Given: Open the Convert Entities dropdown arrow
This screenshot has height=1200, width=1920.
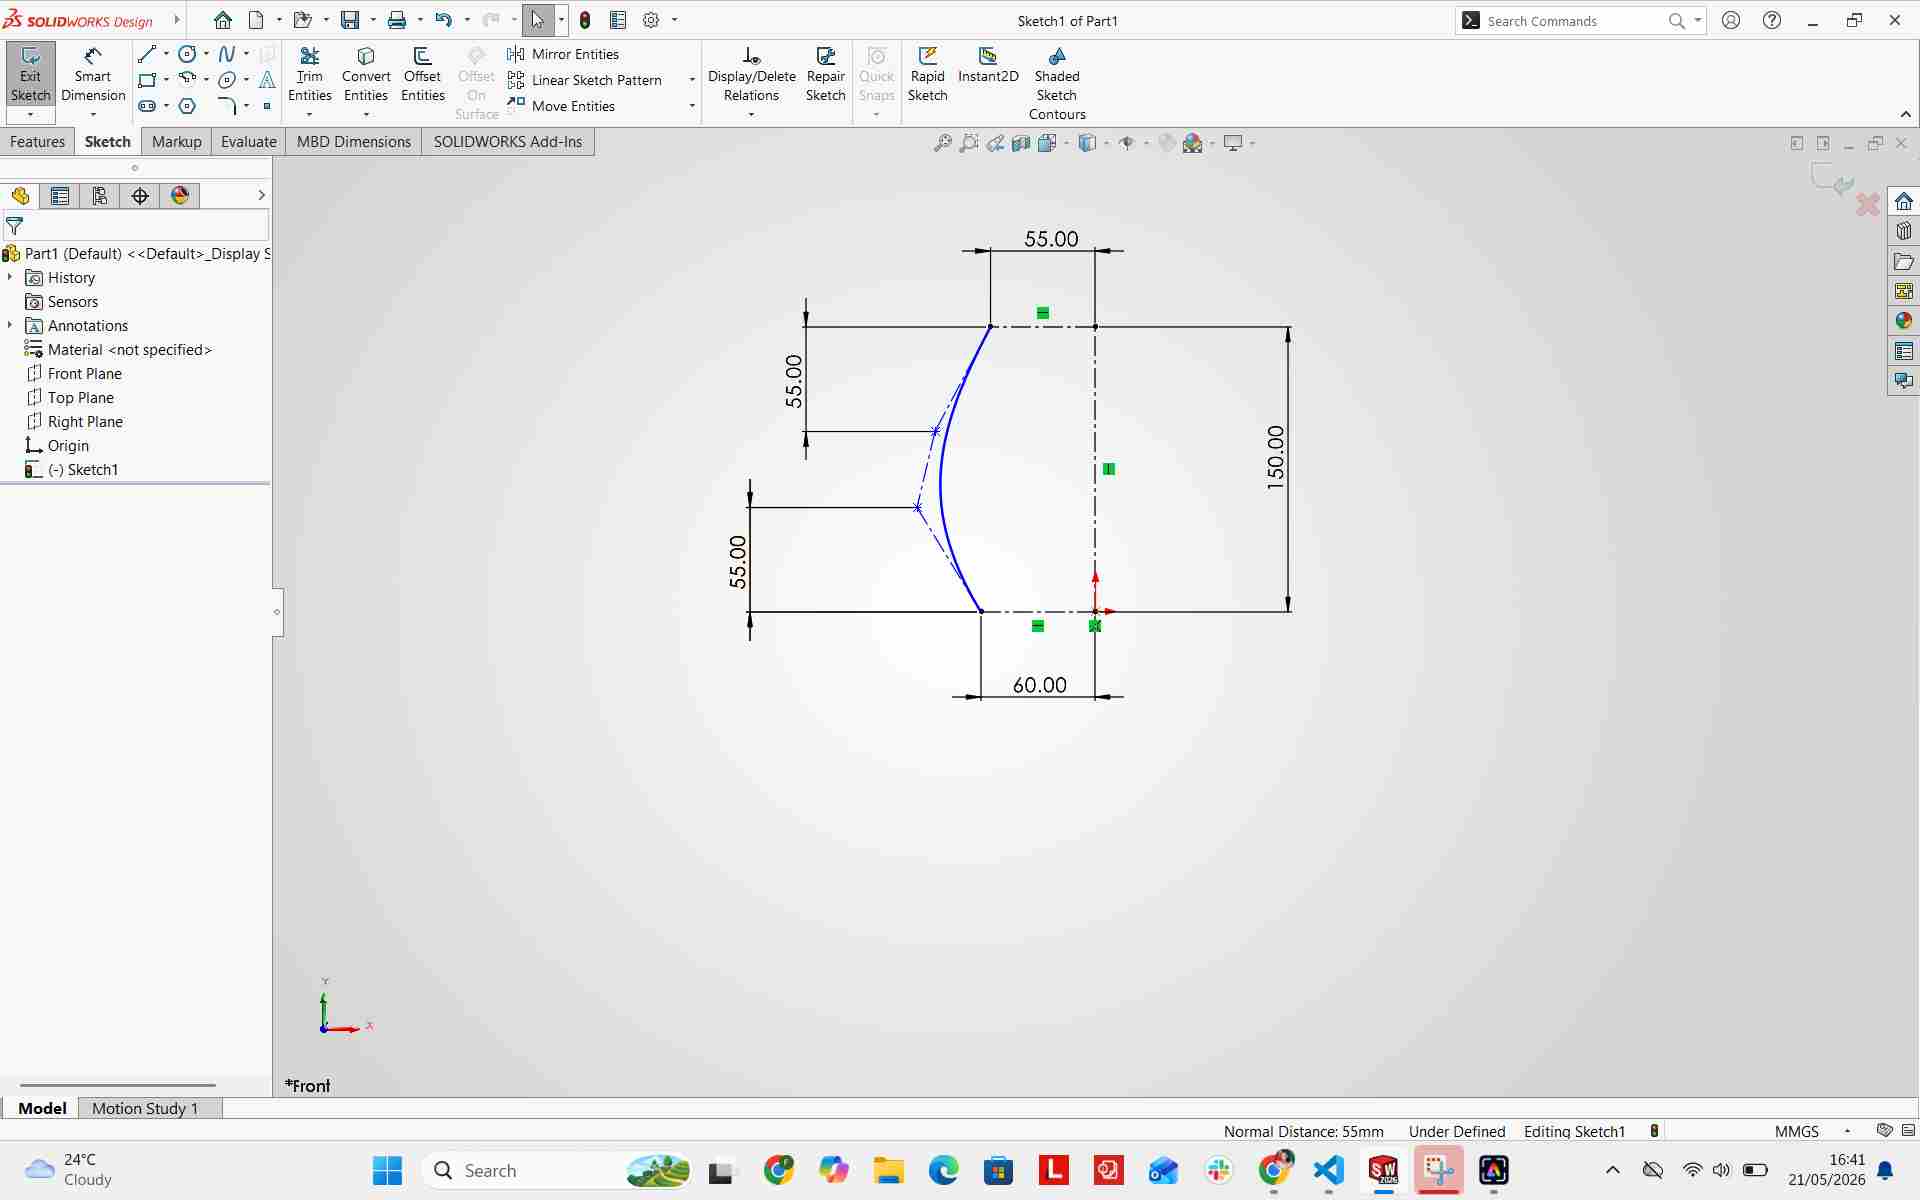Looking at the screenshot, I should 366,114.
